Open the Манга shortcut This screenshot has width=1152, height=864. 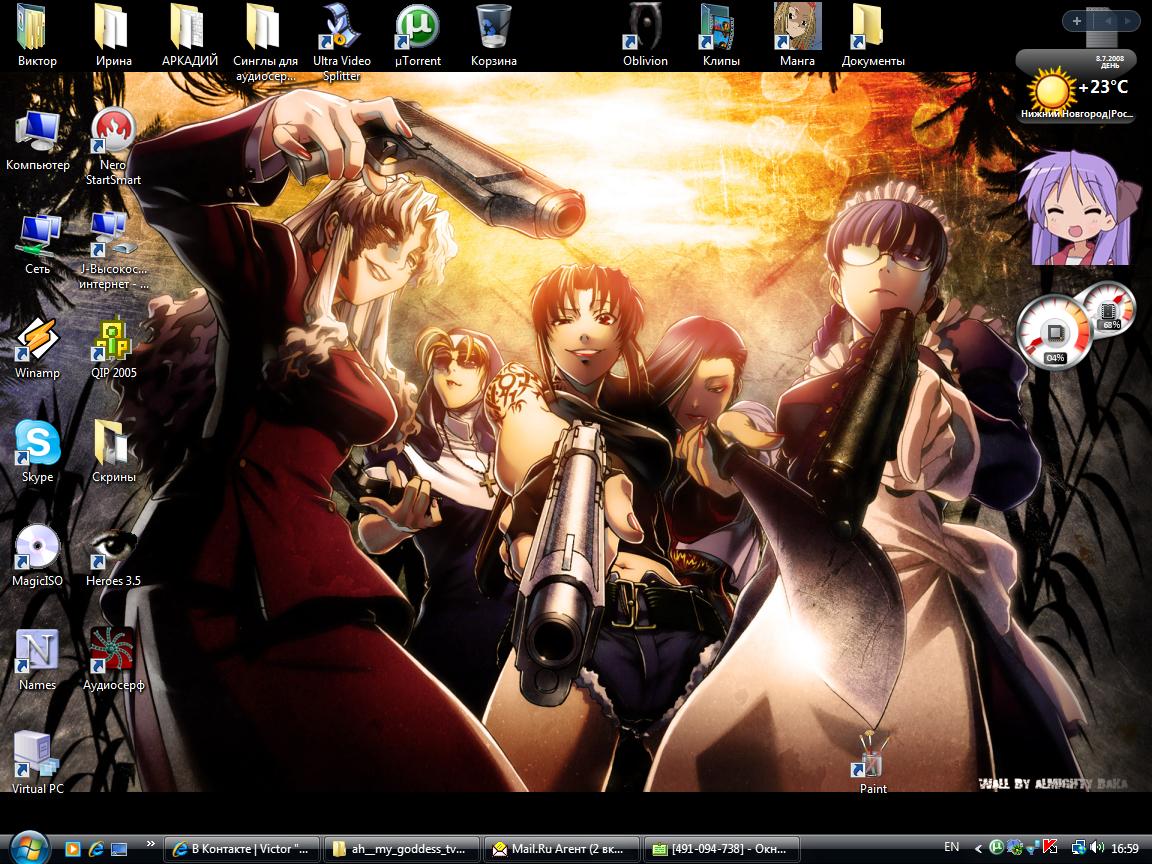pyautogui.click(x=797, y=37)
